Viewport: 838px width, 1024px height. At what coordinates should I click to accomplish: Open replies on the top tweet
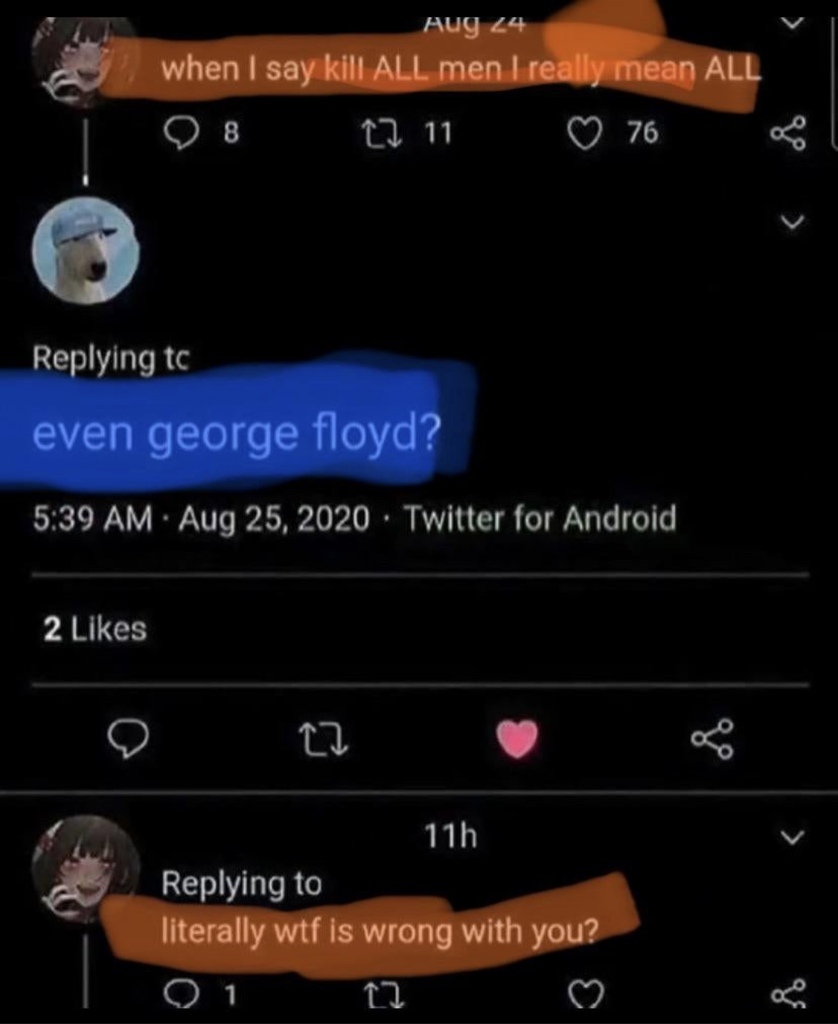click(181, 134)
